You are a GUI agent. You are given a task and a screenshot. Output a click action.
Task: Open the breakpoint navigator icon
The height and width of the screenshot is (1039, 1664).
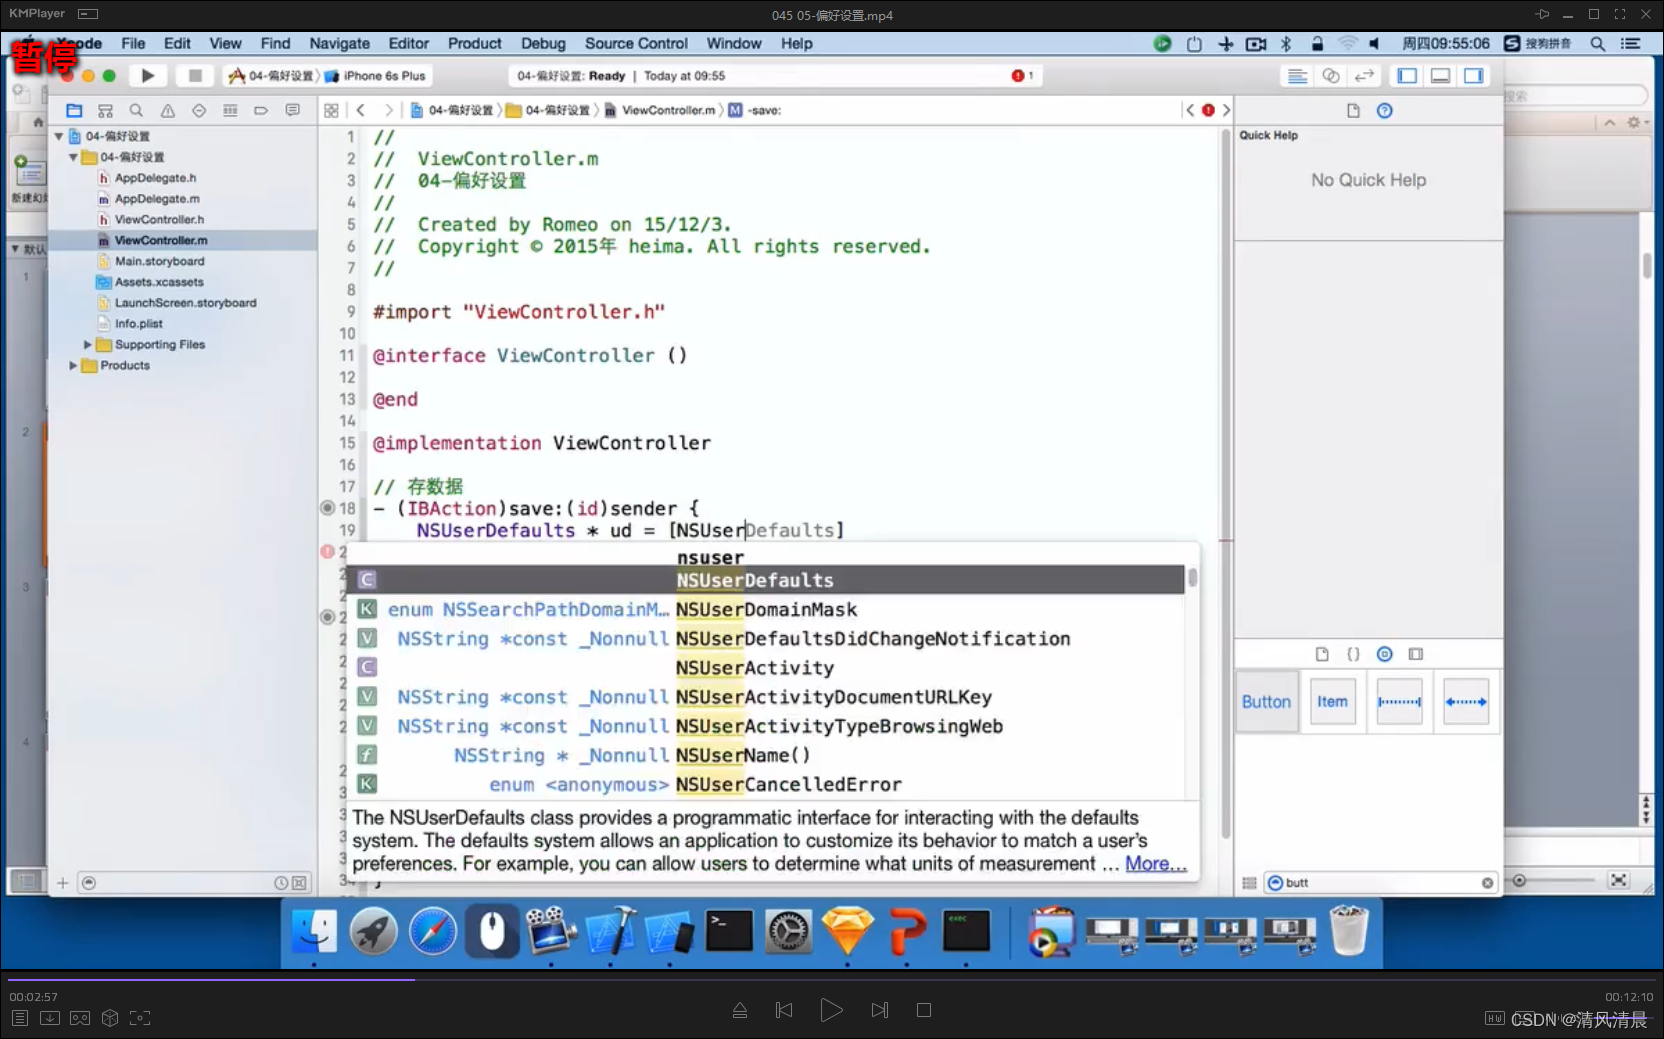(x=261, y=111)
